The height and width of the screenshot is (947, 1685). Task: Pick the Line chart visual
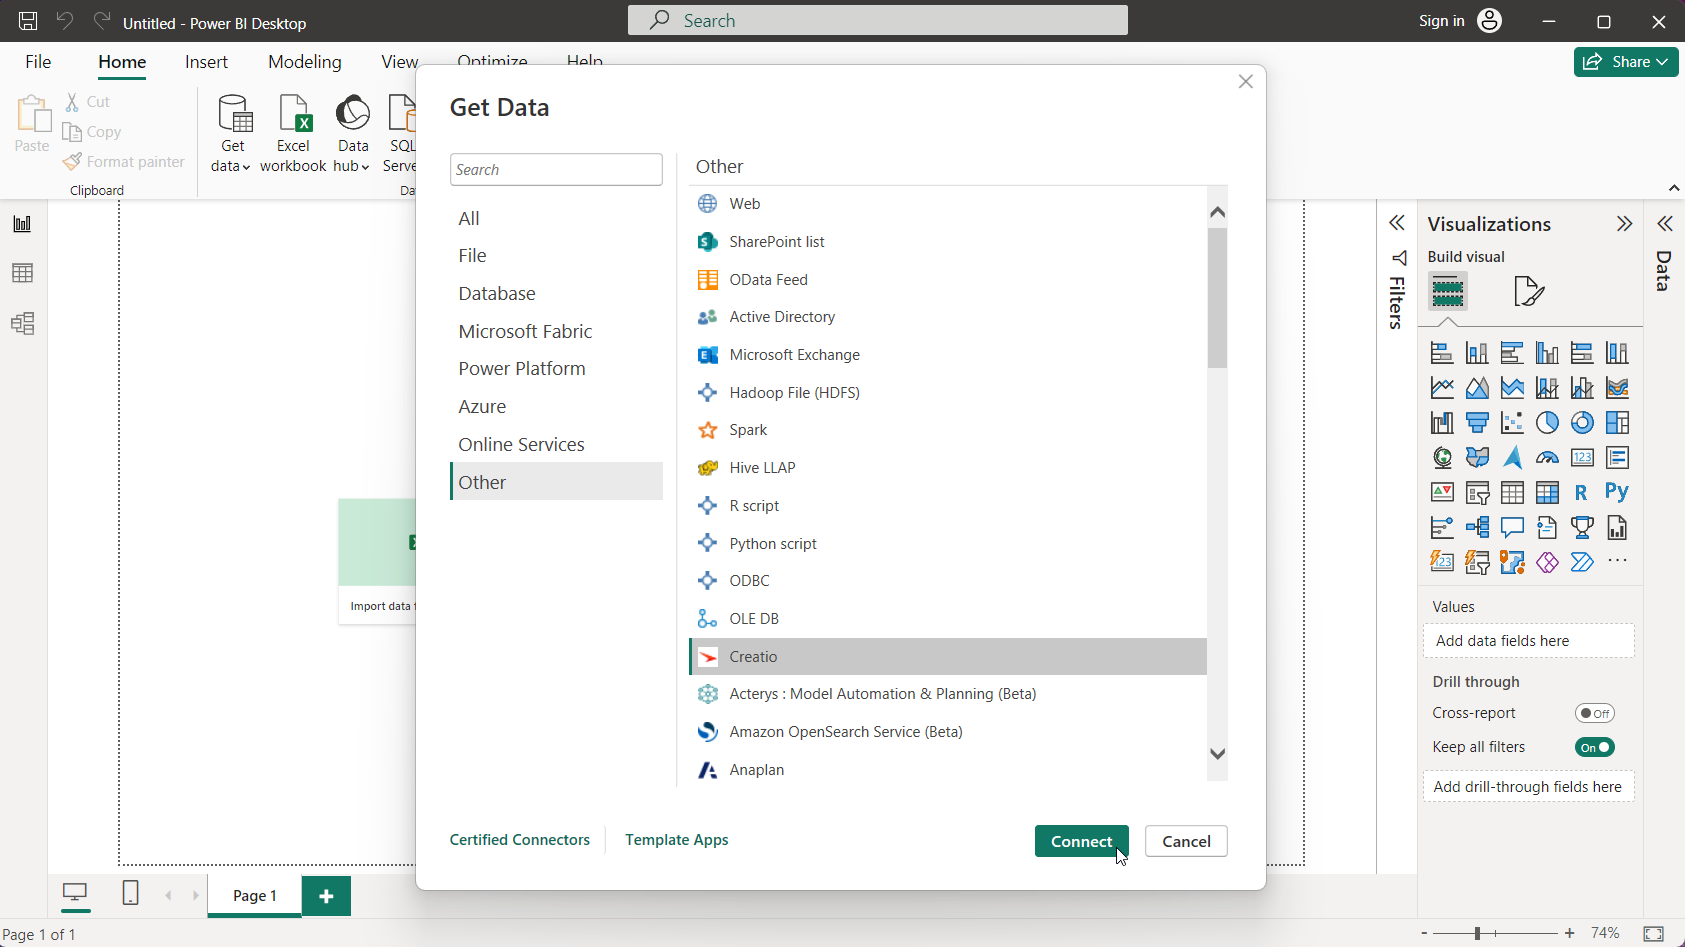[1442, 388]
